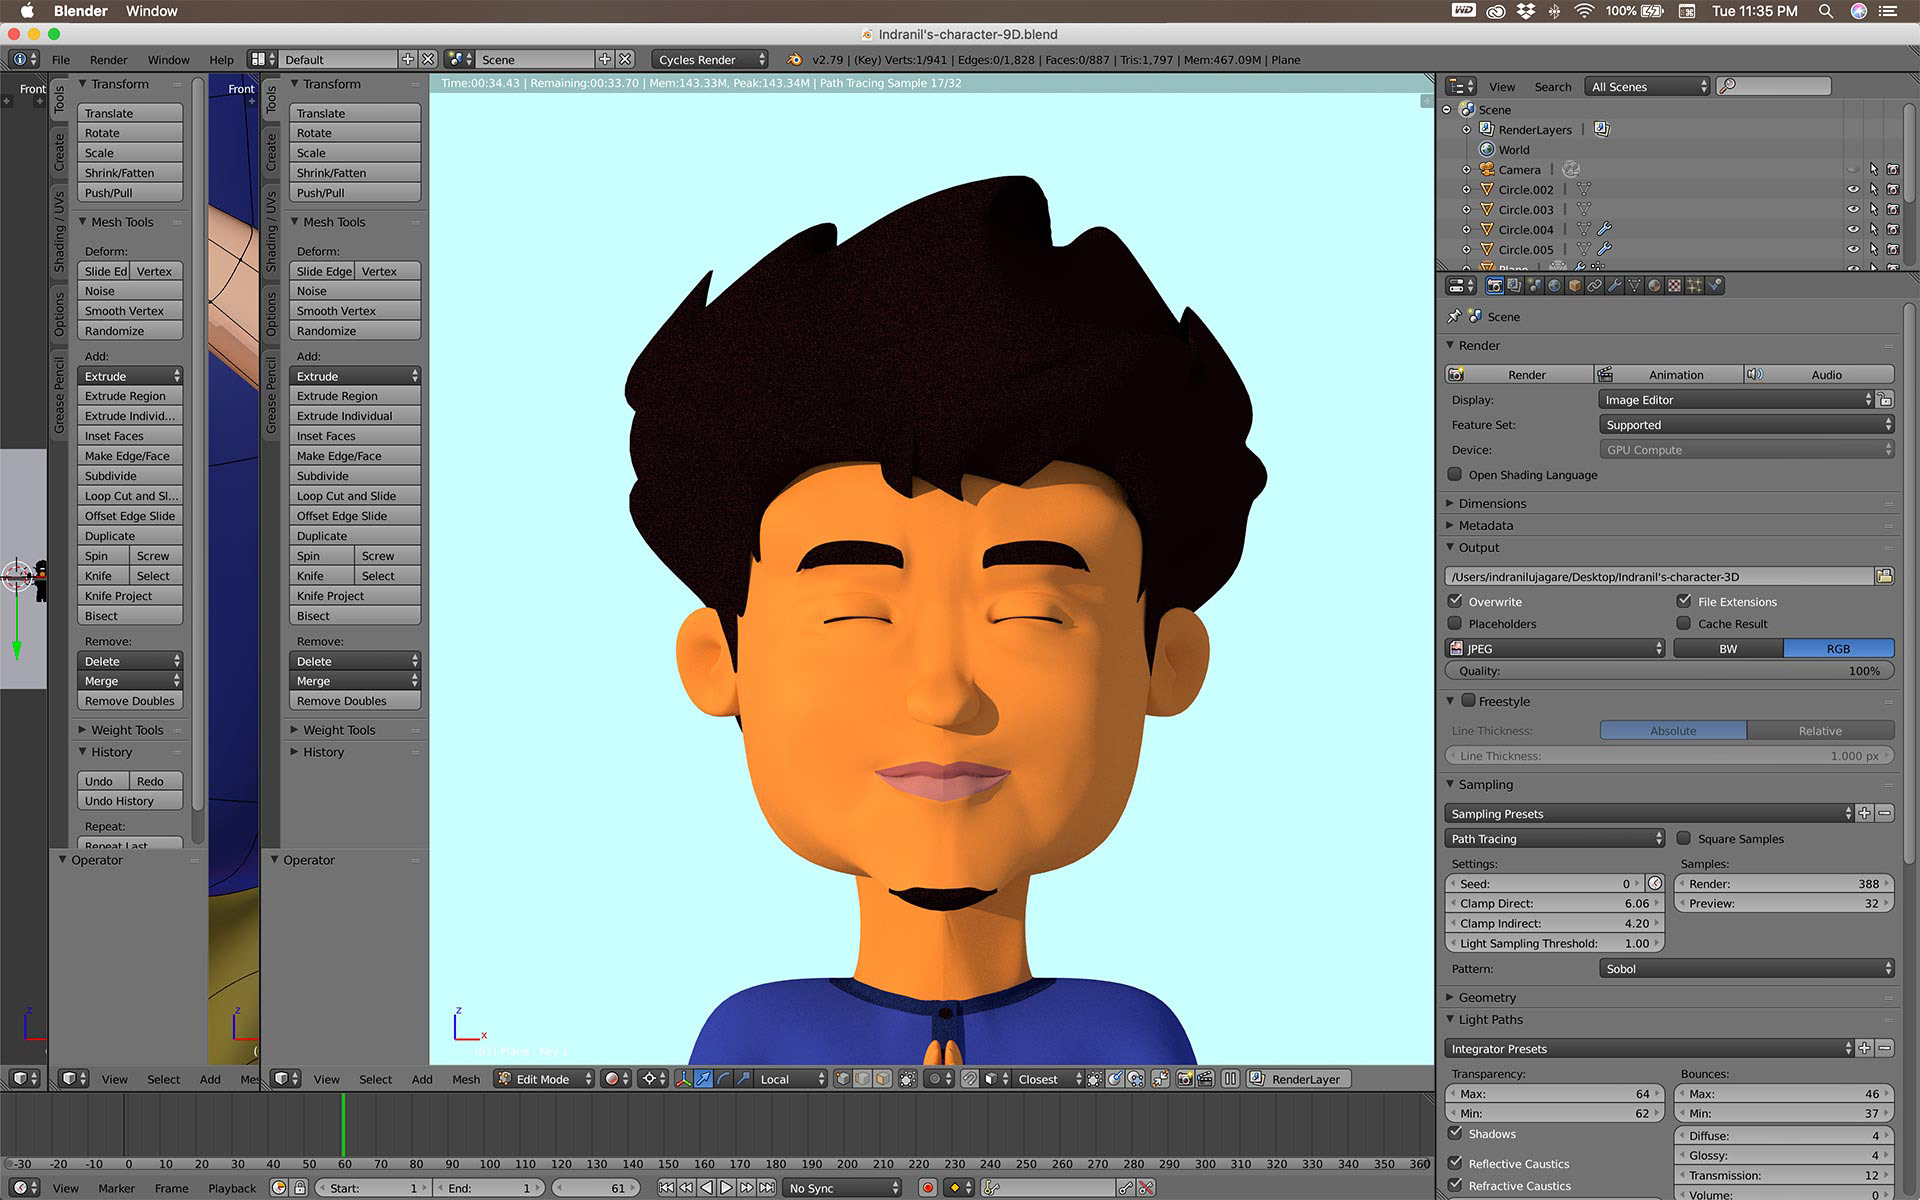
Task: Adjust the JPEG Quality slider
Action: point(1669,671)
